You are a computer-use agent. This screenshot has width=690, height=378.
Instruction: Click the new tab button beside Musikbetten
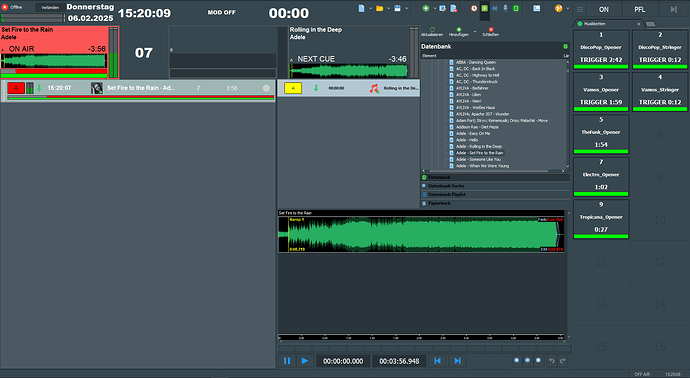pyautogui.click(x=650, y=24)
